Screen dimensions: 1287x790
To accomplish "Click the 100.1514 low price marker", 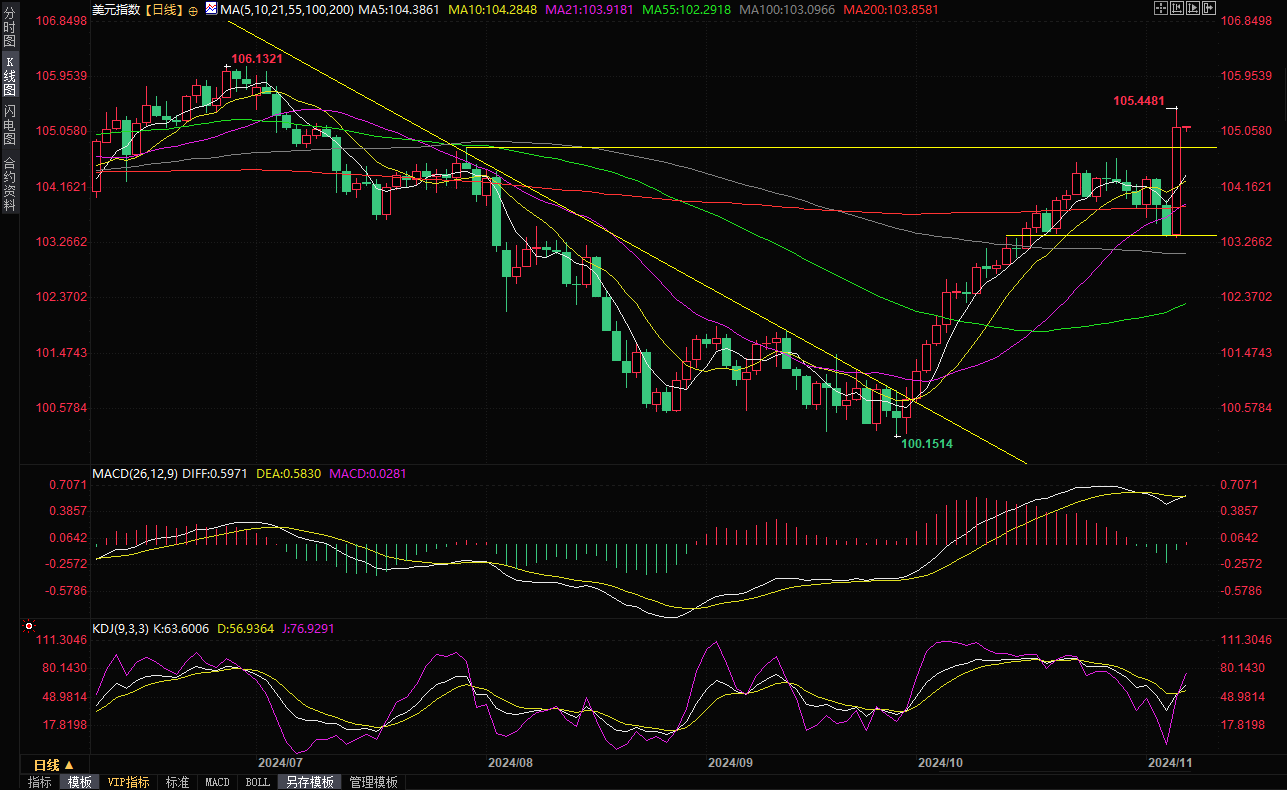I will [927, 443].
